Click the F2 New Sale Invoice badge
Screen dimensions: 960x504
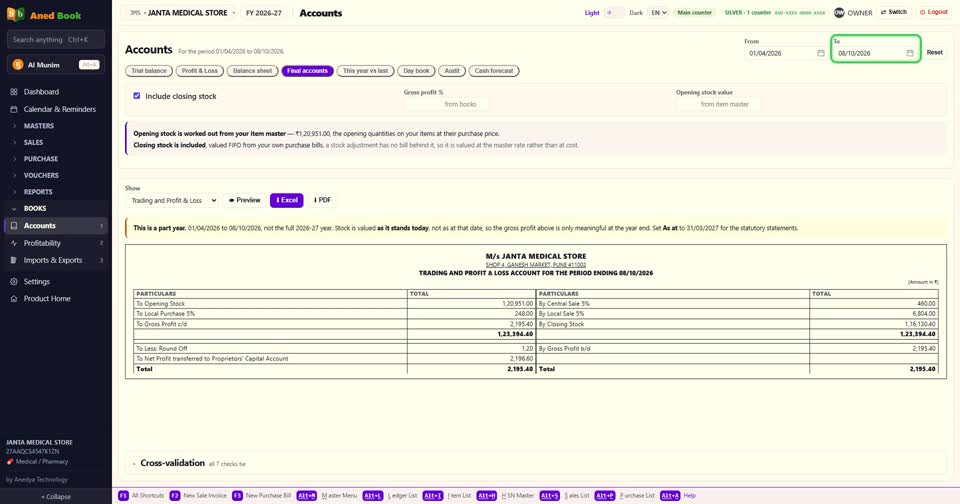click(174, 495)
